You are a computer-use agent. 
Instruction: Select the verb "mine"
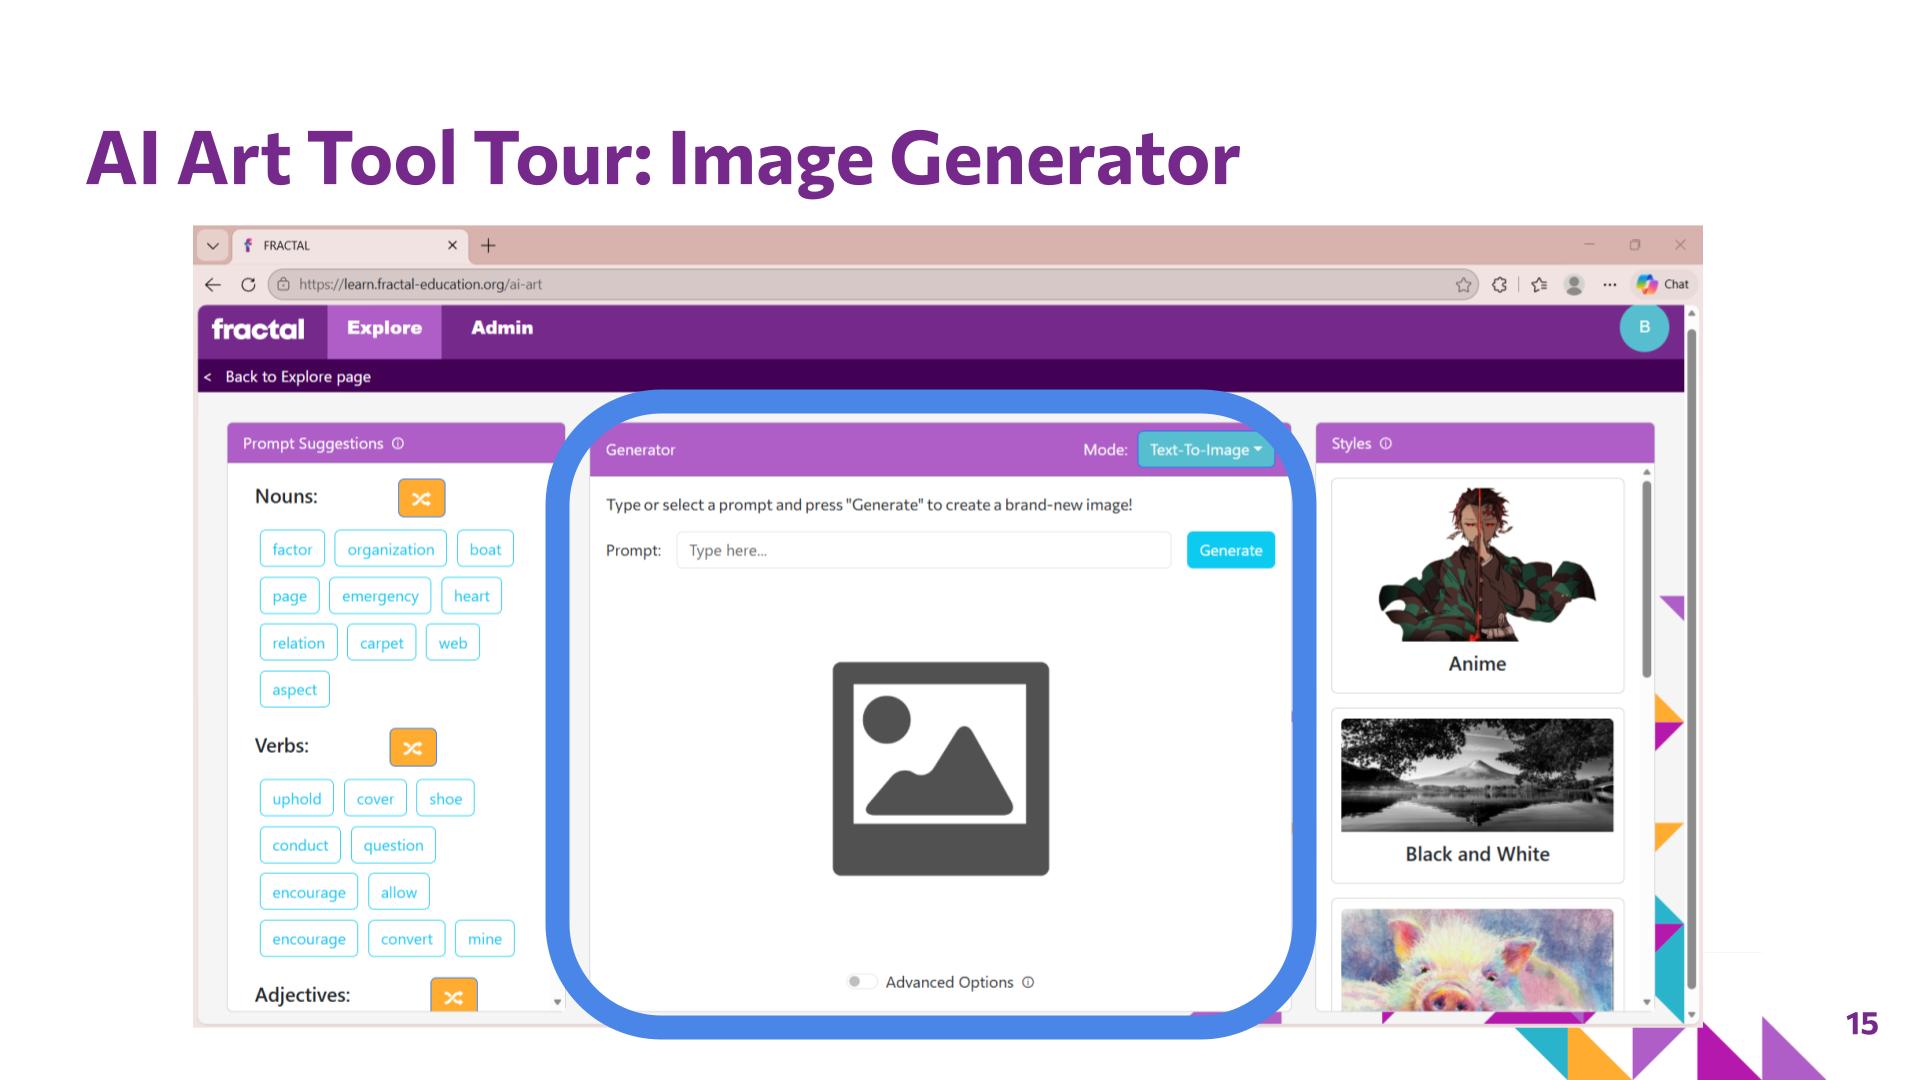[485, 939]
